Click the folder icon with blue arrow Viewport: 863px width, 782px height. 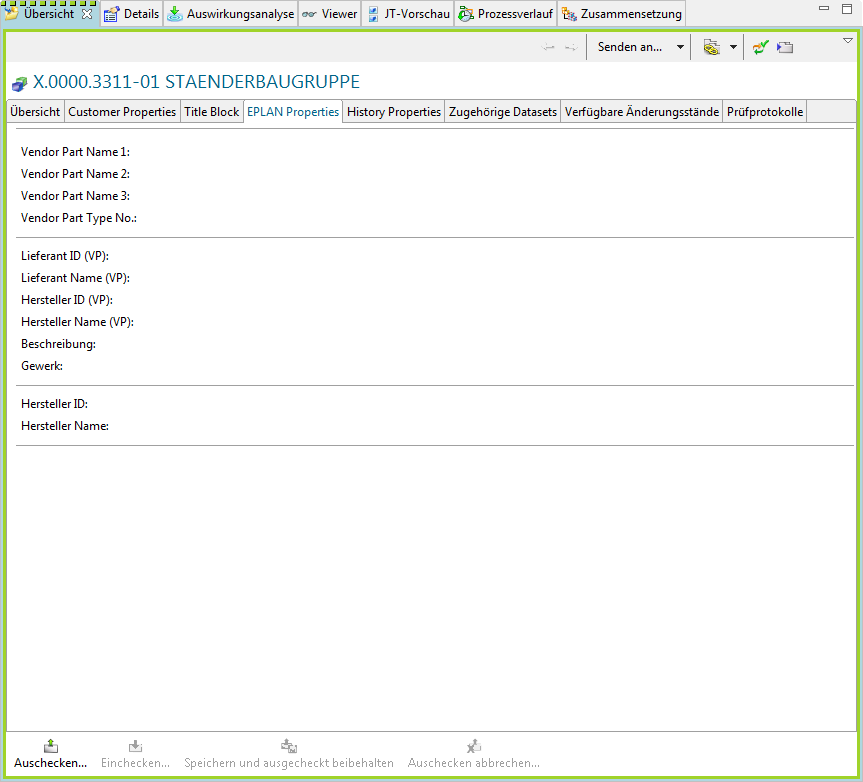click(785, 47)
